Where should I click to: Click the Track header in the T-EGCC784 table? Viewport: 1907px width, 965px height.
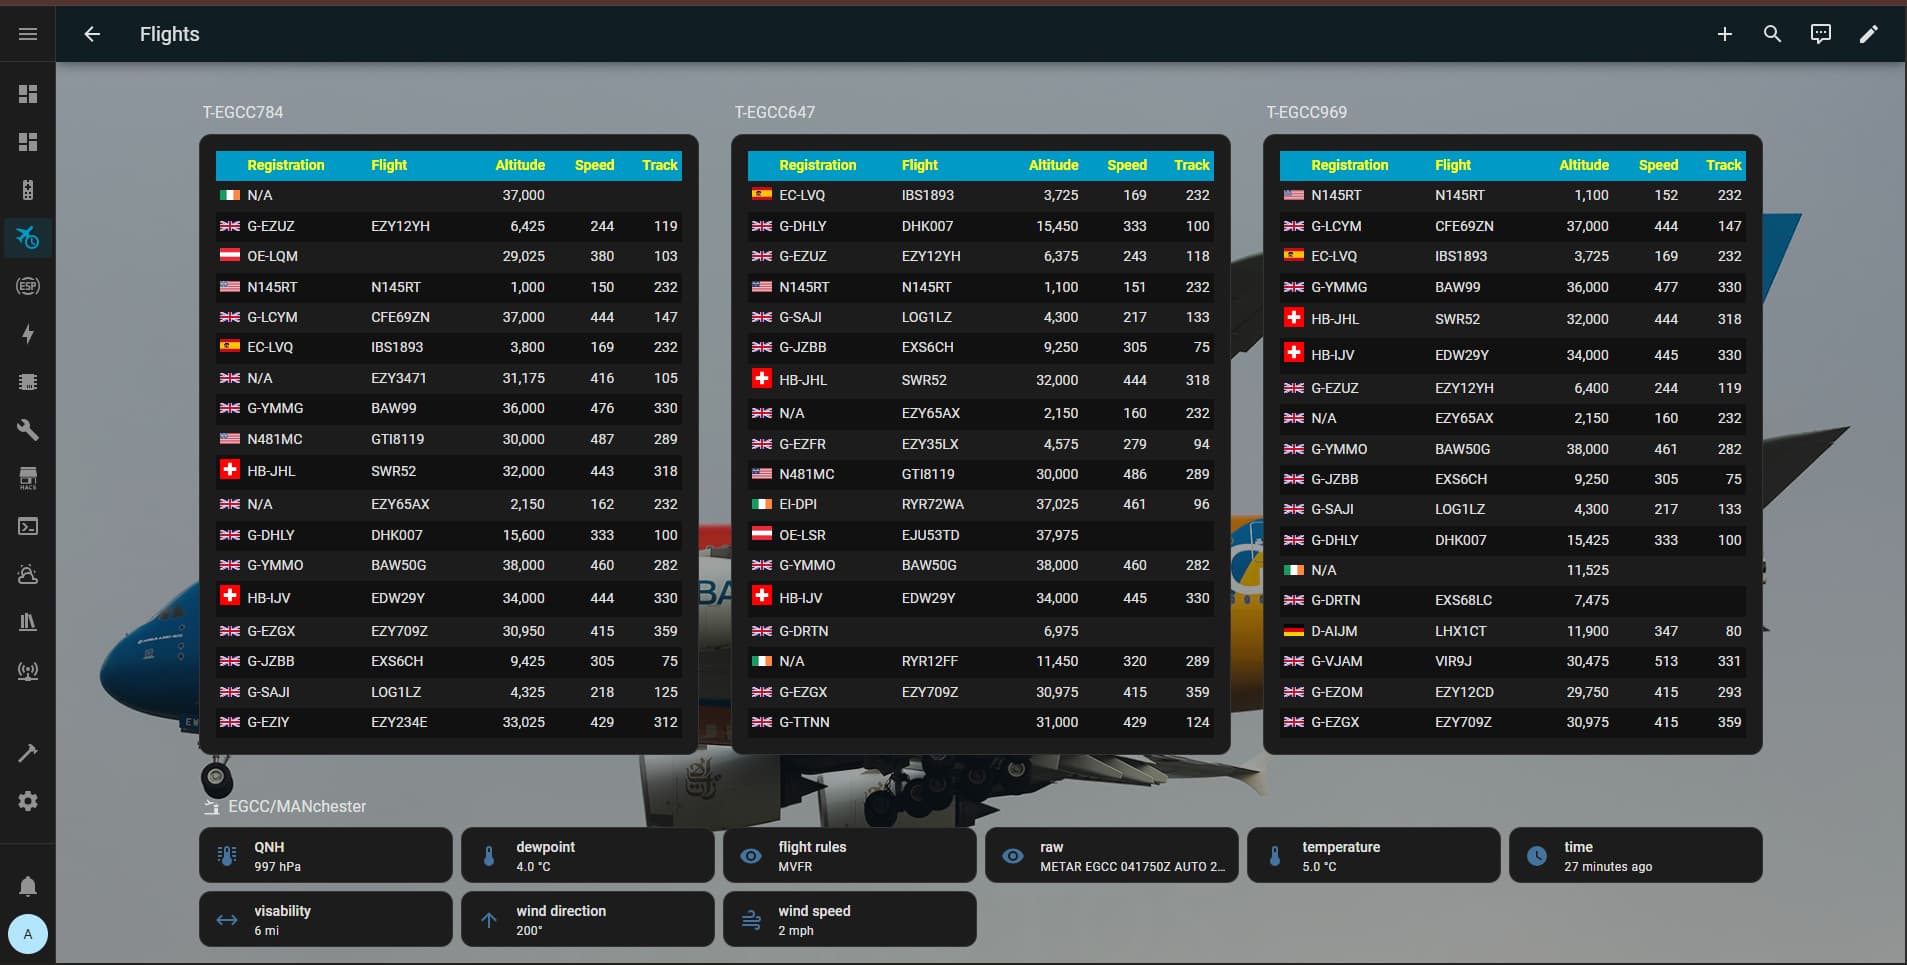pyautogui.click(x=660, y=165)
